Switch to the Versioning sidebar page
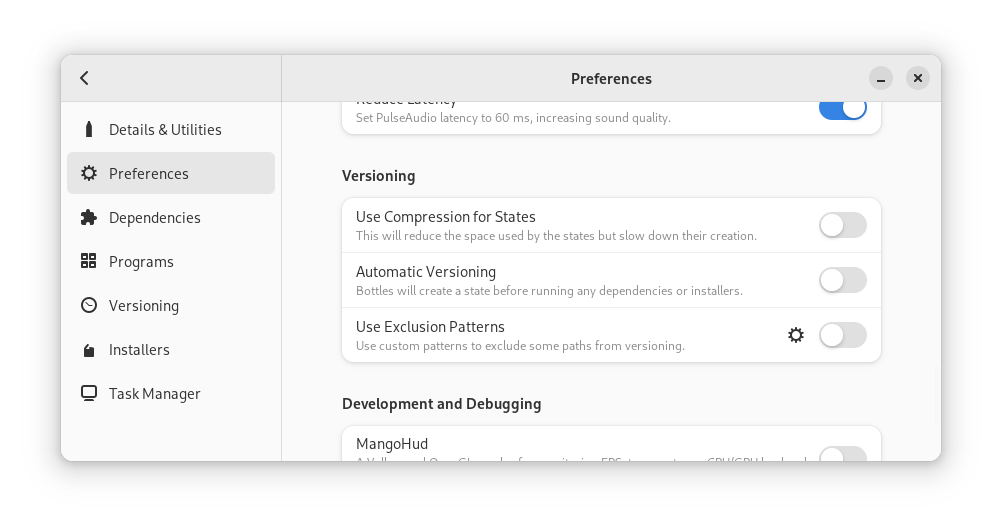Image resolution: width=1002 pixels, height=528 pixels. click(x=143, y=305)
